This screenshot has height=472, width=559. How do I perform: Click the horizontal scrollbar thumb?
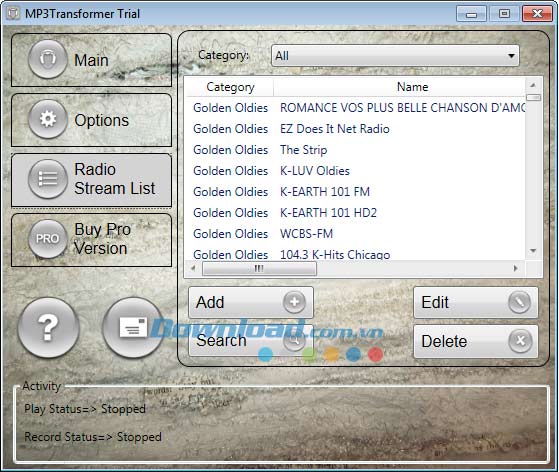(x=259, y=268)
